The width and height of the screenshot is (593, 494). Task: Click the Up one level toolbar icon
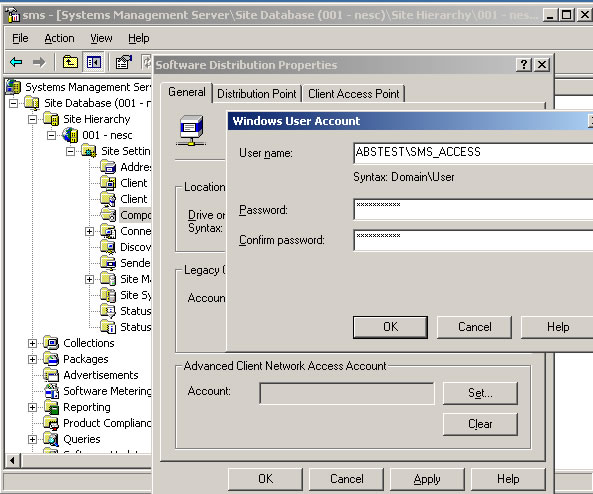pyautogui.click(x=70, y=62)
